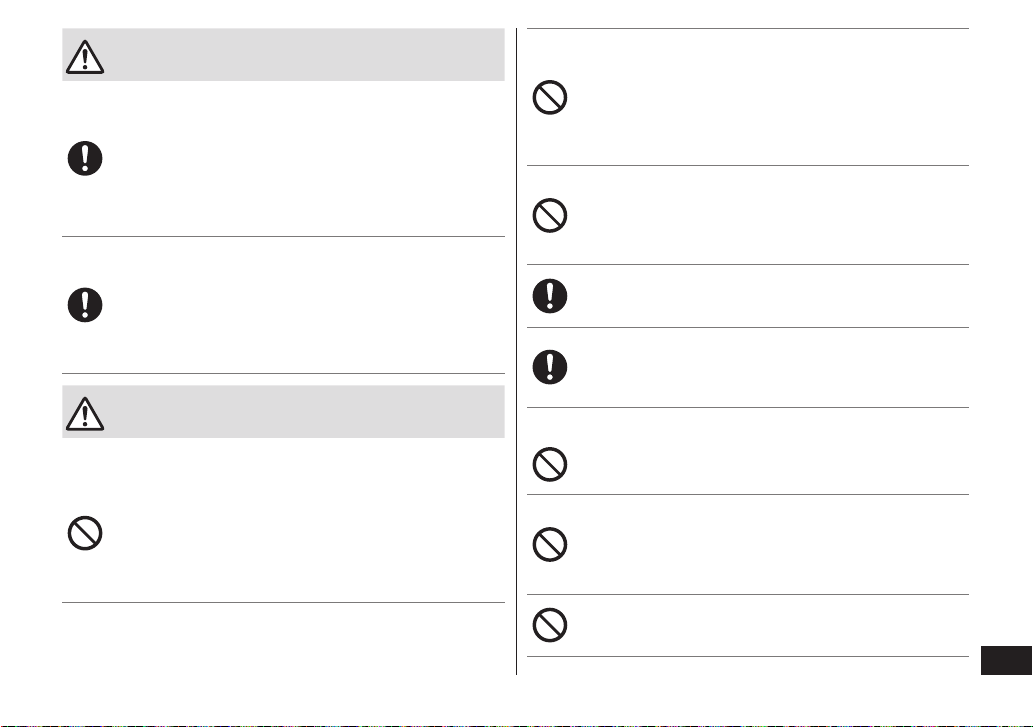Click the dashed line along the page bottom

click(516, 725)
